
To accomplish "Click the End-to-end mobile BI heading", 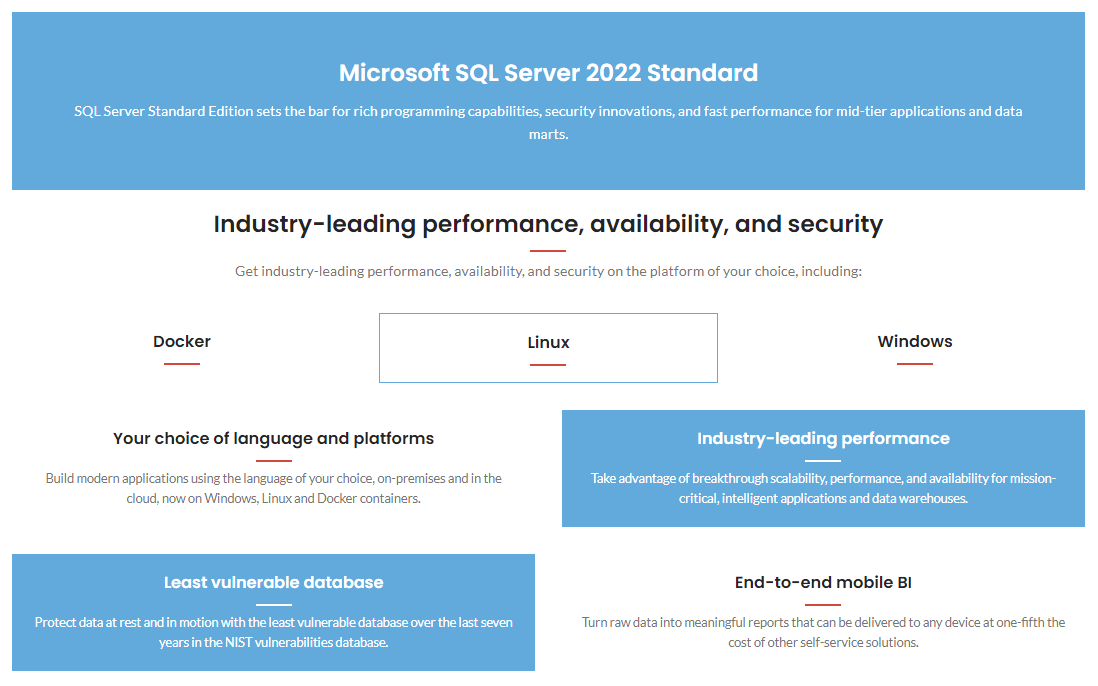I will pyautogui.click(x=824, y=582).
